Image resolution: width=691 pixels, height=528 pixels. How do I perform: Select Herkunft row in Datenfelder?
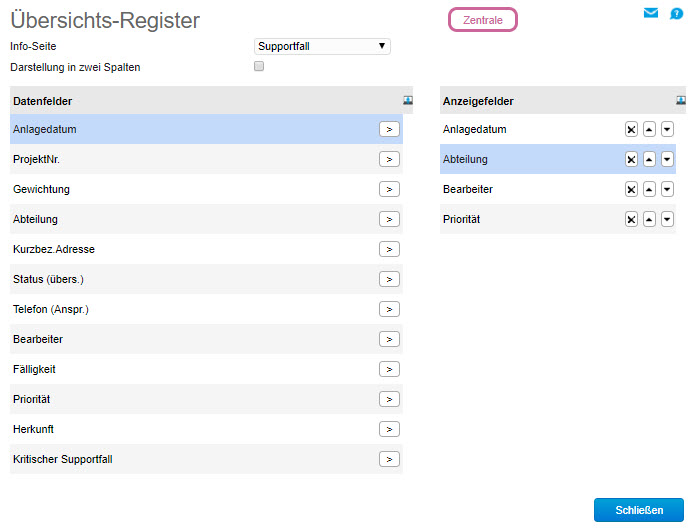pos(206,429)
